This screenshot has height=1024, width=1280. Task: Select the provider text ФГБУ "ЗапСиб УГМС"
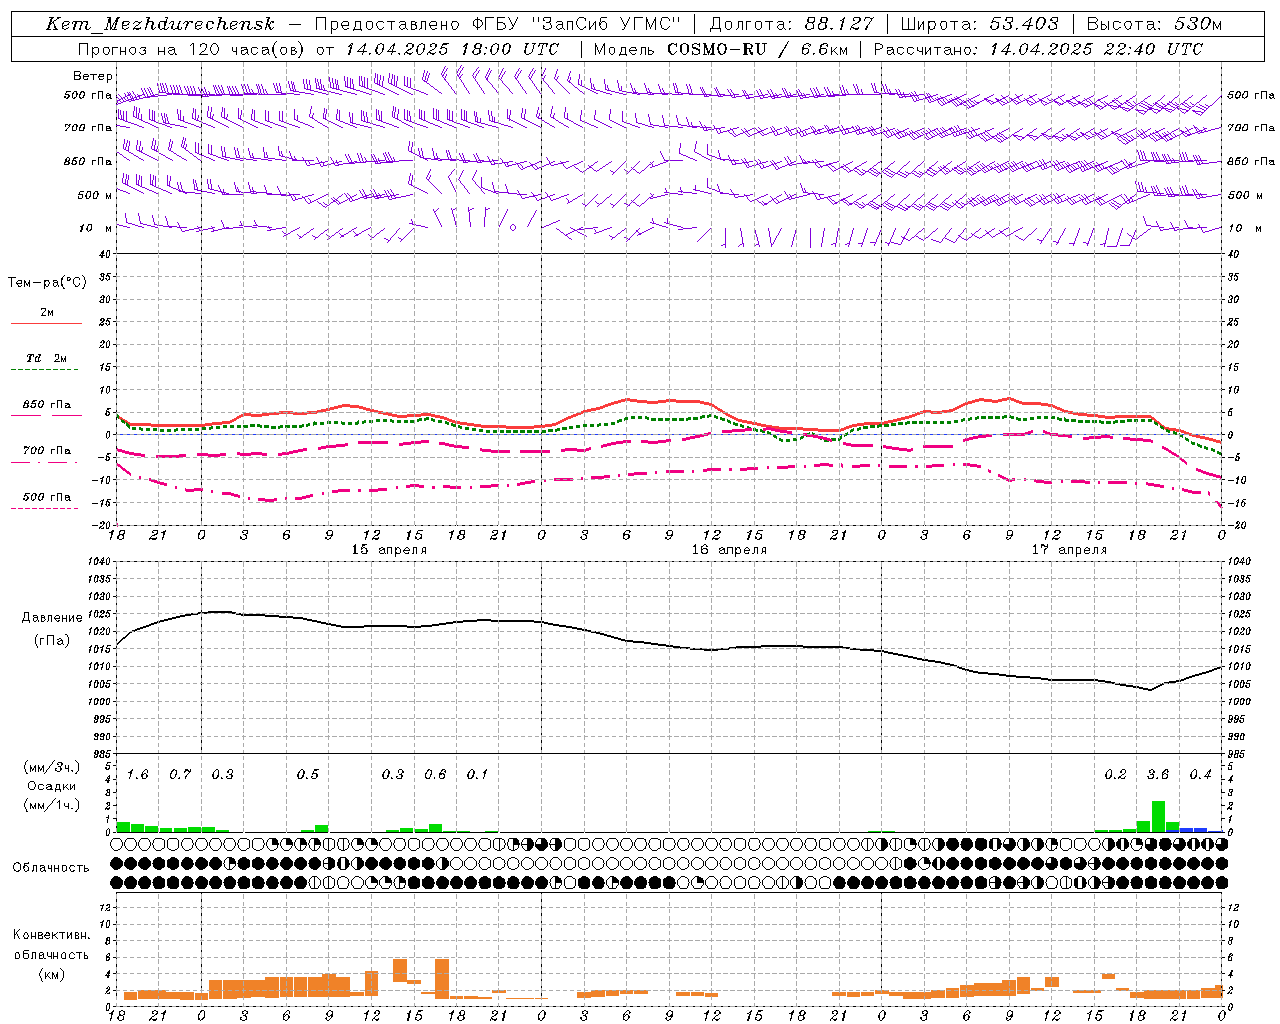575,24
